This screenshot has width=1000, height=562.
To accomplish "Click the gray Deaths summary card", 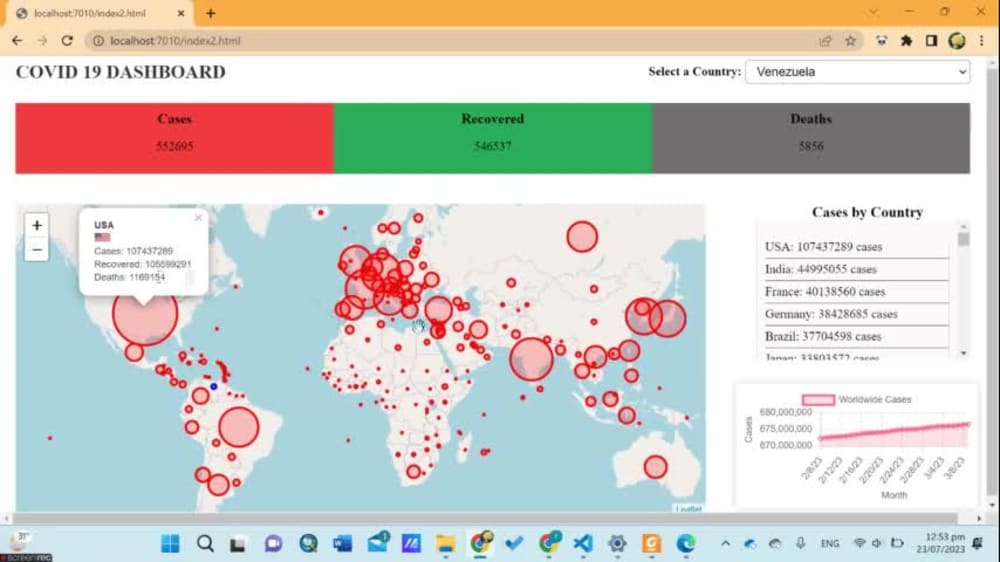I will tap(811, 138).
